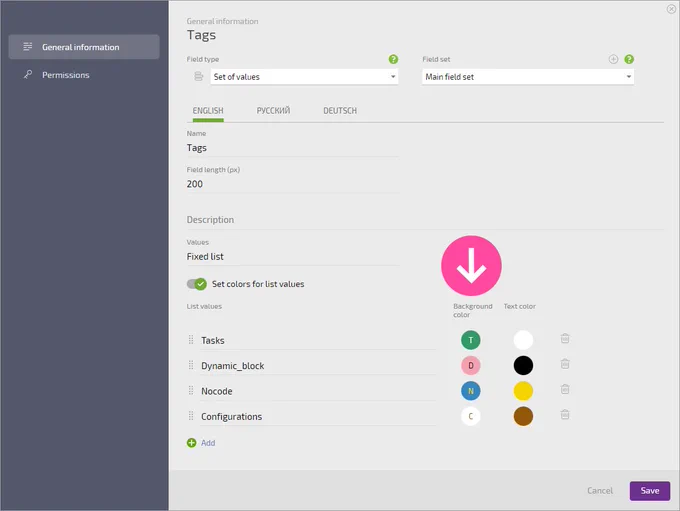Change Configurations brown text color swatch
Screen dimensions: 680x511
(523, 416)
